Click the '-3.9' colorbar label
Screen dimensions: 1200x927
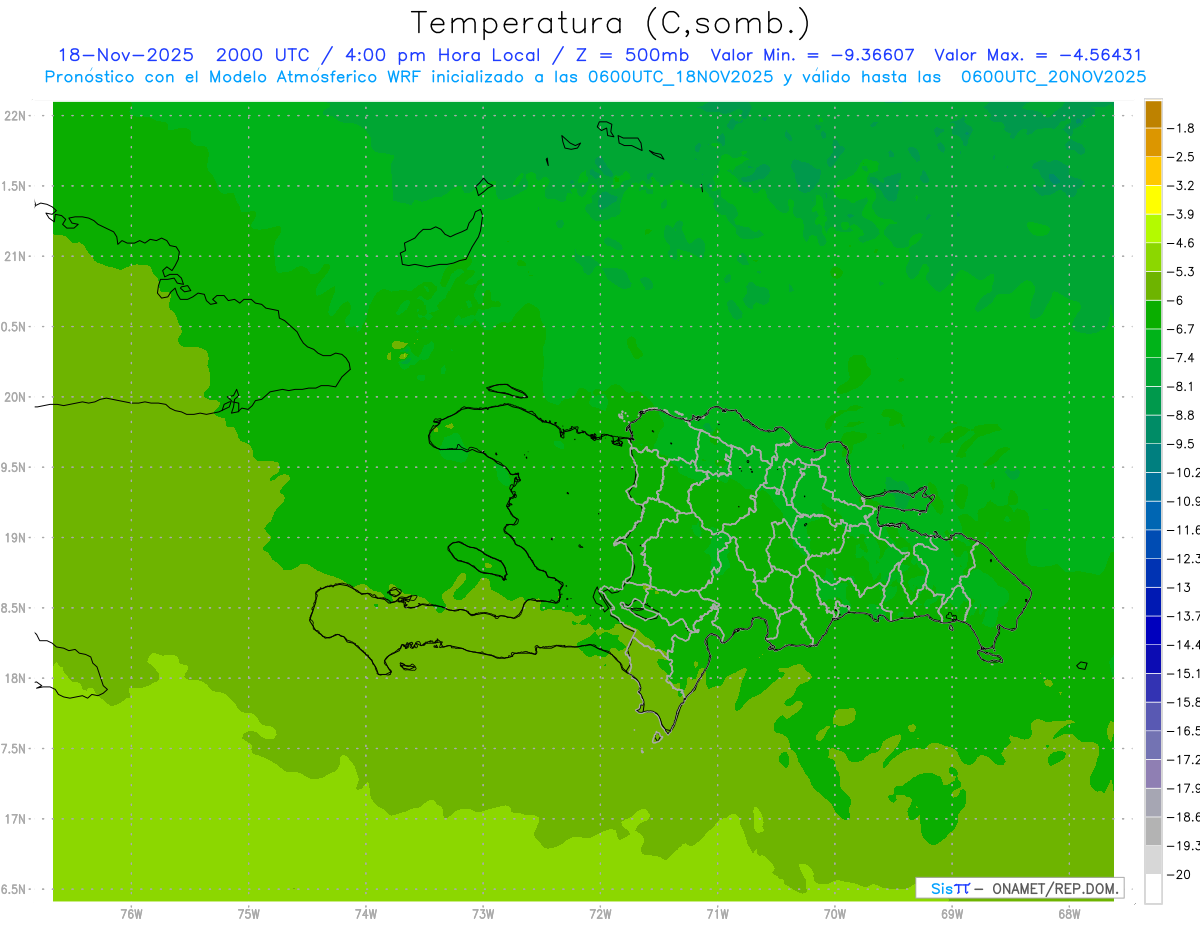click(1181, 214)
